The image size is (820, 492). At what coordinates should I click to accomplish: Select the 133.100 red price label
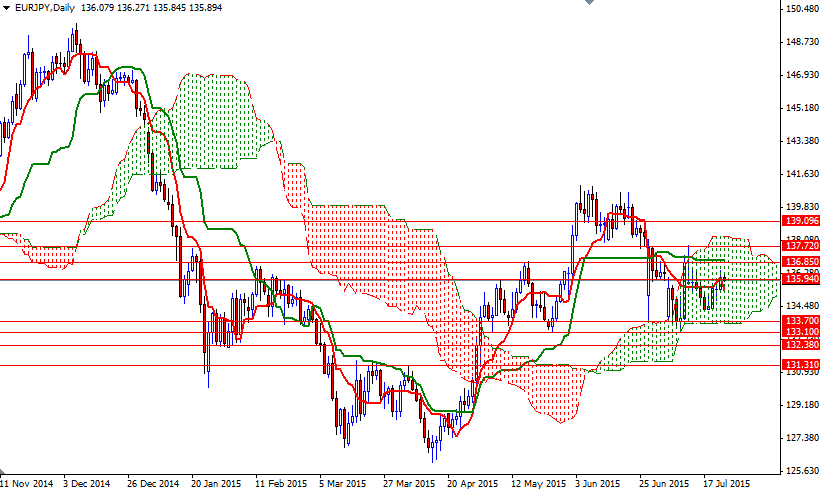800,332
